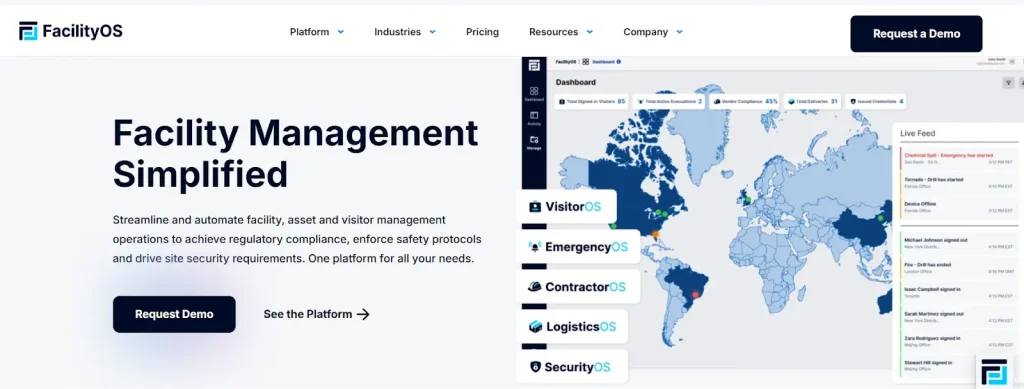Screen dimensions: 1024x389
Task: Click the VisitorOS badge icon
Action: (535, 207)
